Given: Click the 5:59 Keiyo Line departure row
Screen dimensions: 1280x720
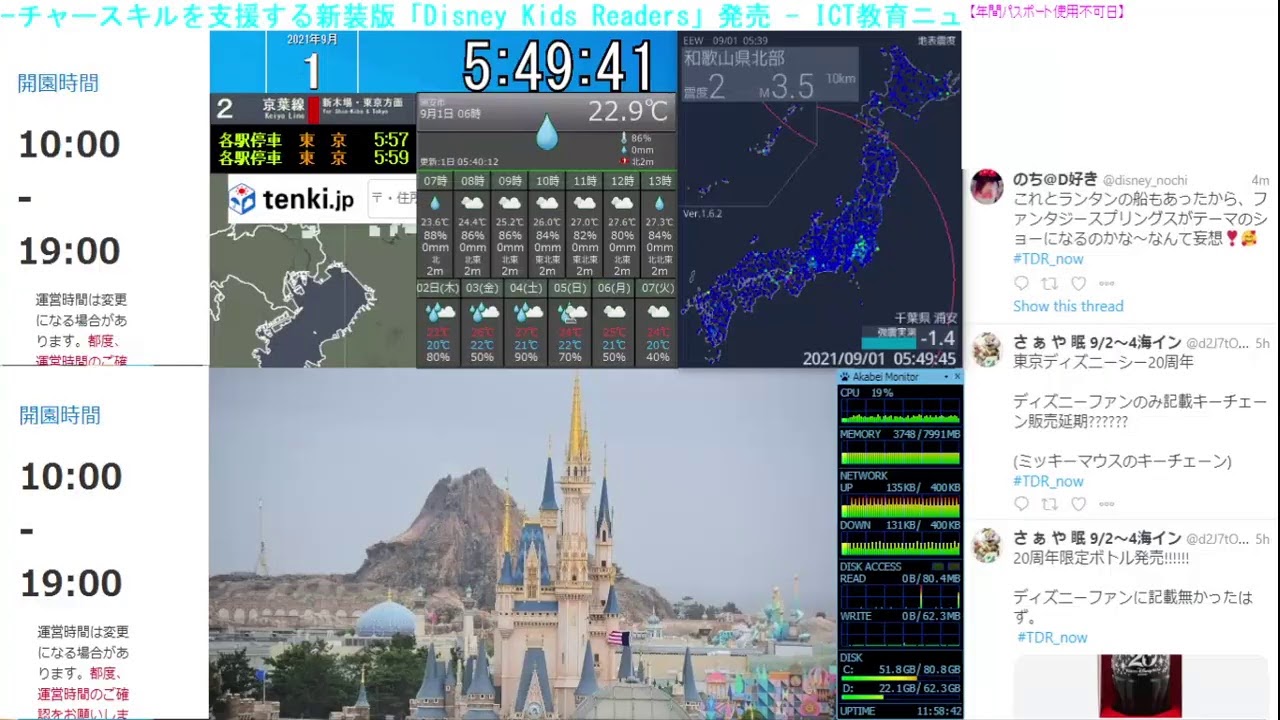Looking at the screenshot, I should 313,158.
